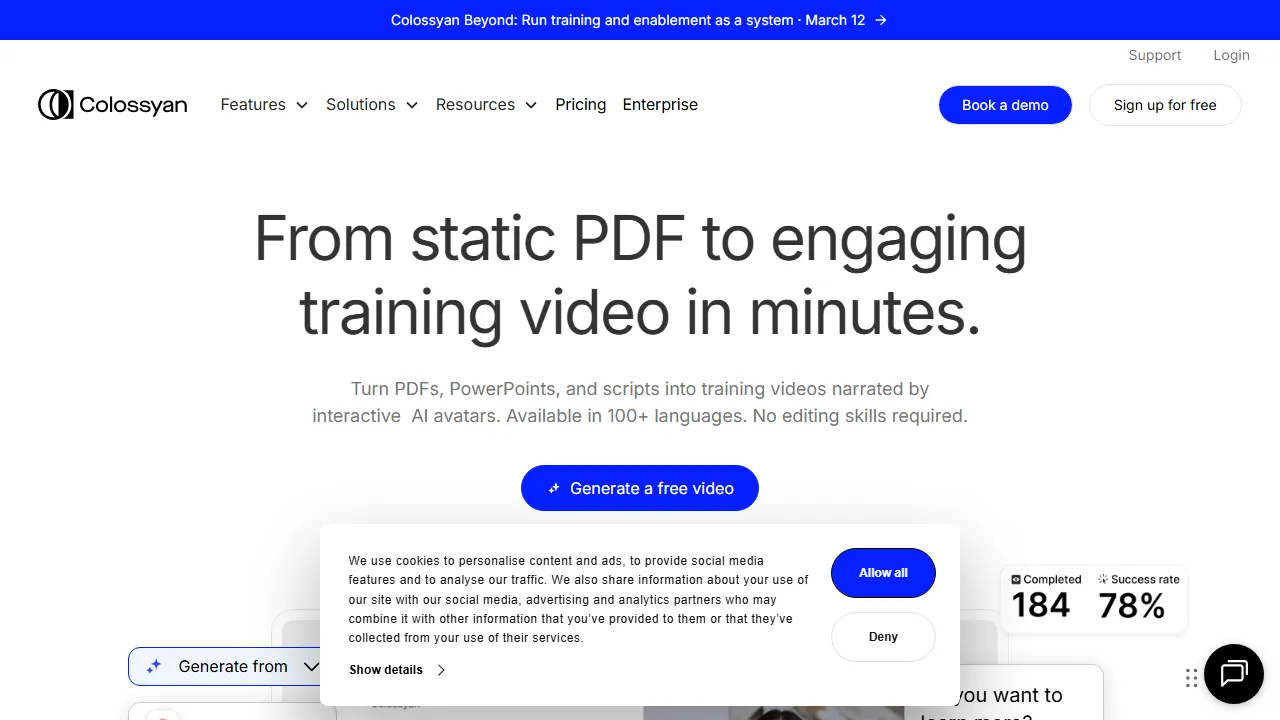Click the arrow icon in announcement banner
This screenshot has width=1280, height=720.
[x=881, y=20]
